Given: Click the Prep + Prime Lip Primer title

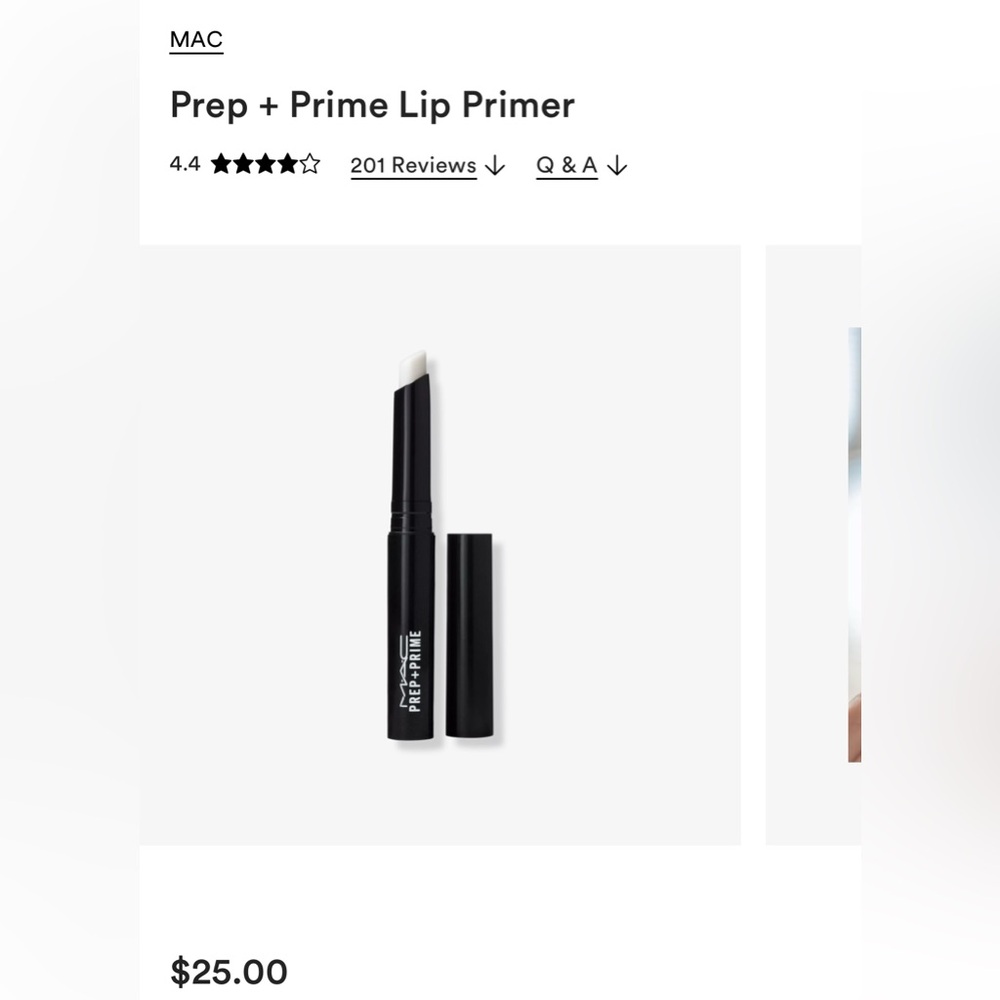Looking at the screenshot, I should click(x=372, y=105).
